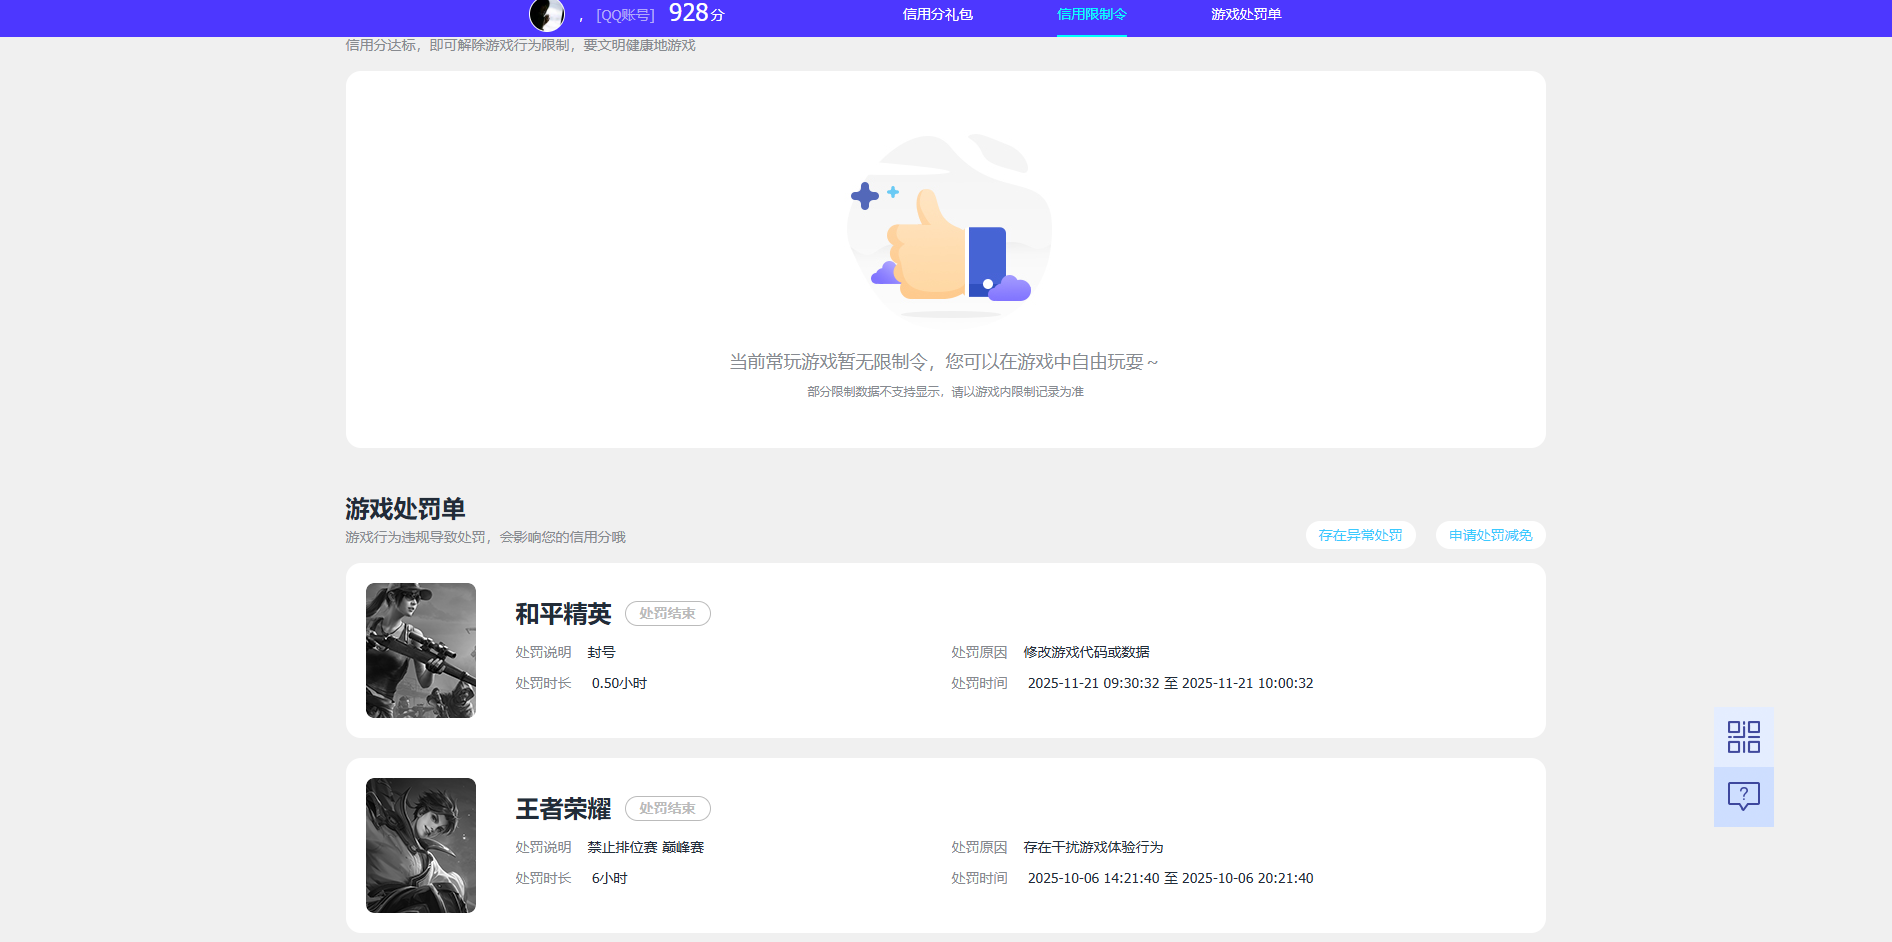Click the 王者荣耀 game cover thumbnail
This screenshot has height=942, width=1892.
click(420, 845)
